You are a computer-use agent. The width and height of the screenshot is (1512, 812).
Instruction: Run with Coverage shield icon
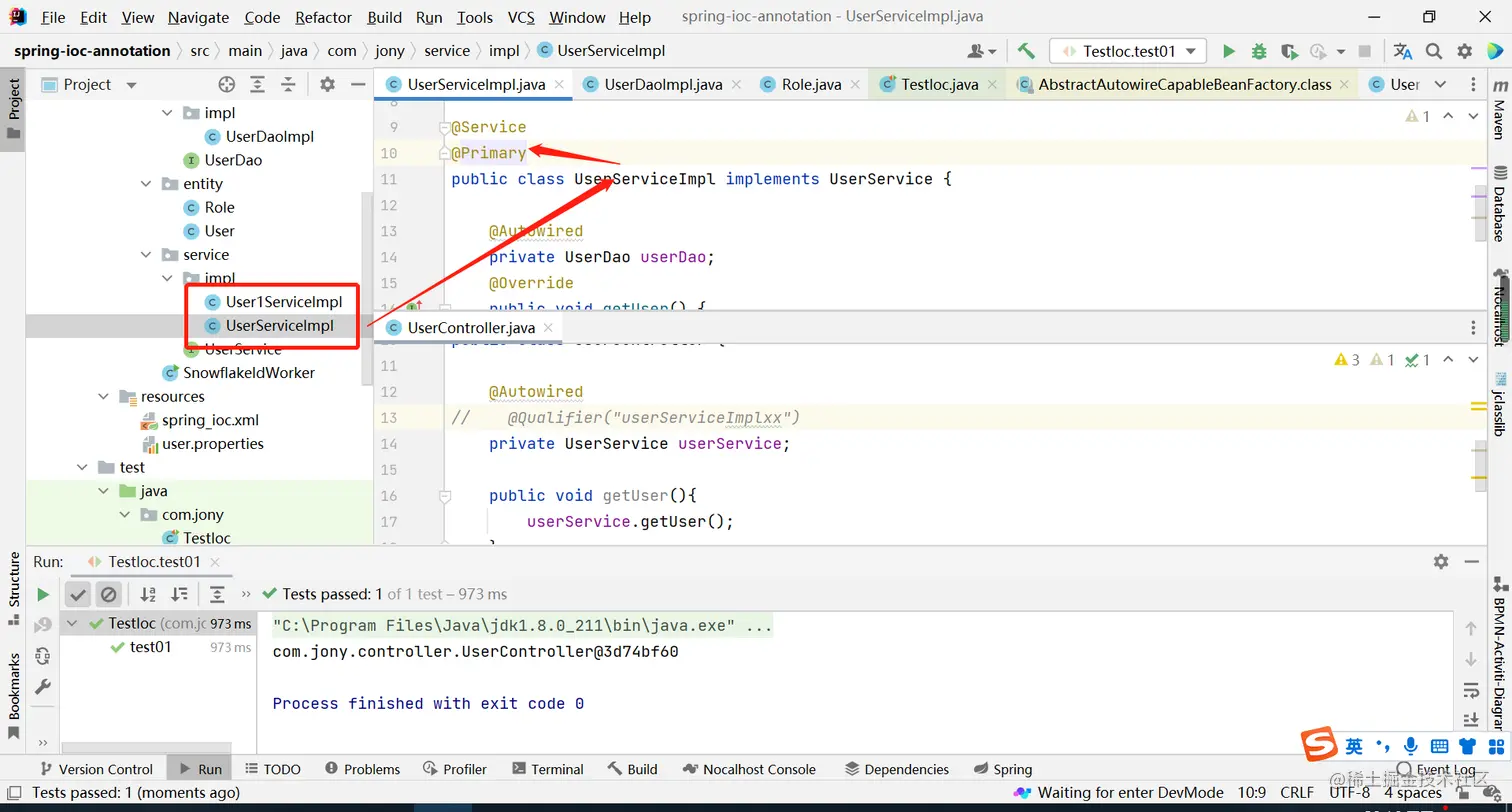(x=1289, y=51)
